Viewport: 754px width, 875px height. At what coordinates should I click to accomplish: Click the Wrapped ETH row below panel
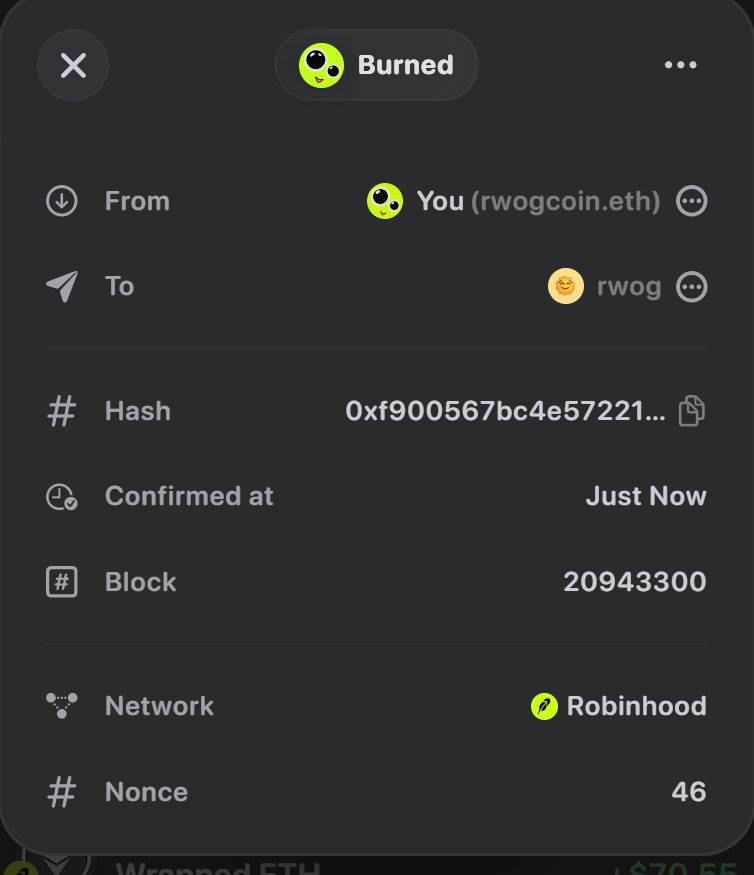tap(377, 866)
